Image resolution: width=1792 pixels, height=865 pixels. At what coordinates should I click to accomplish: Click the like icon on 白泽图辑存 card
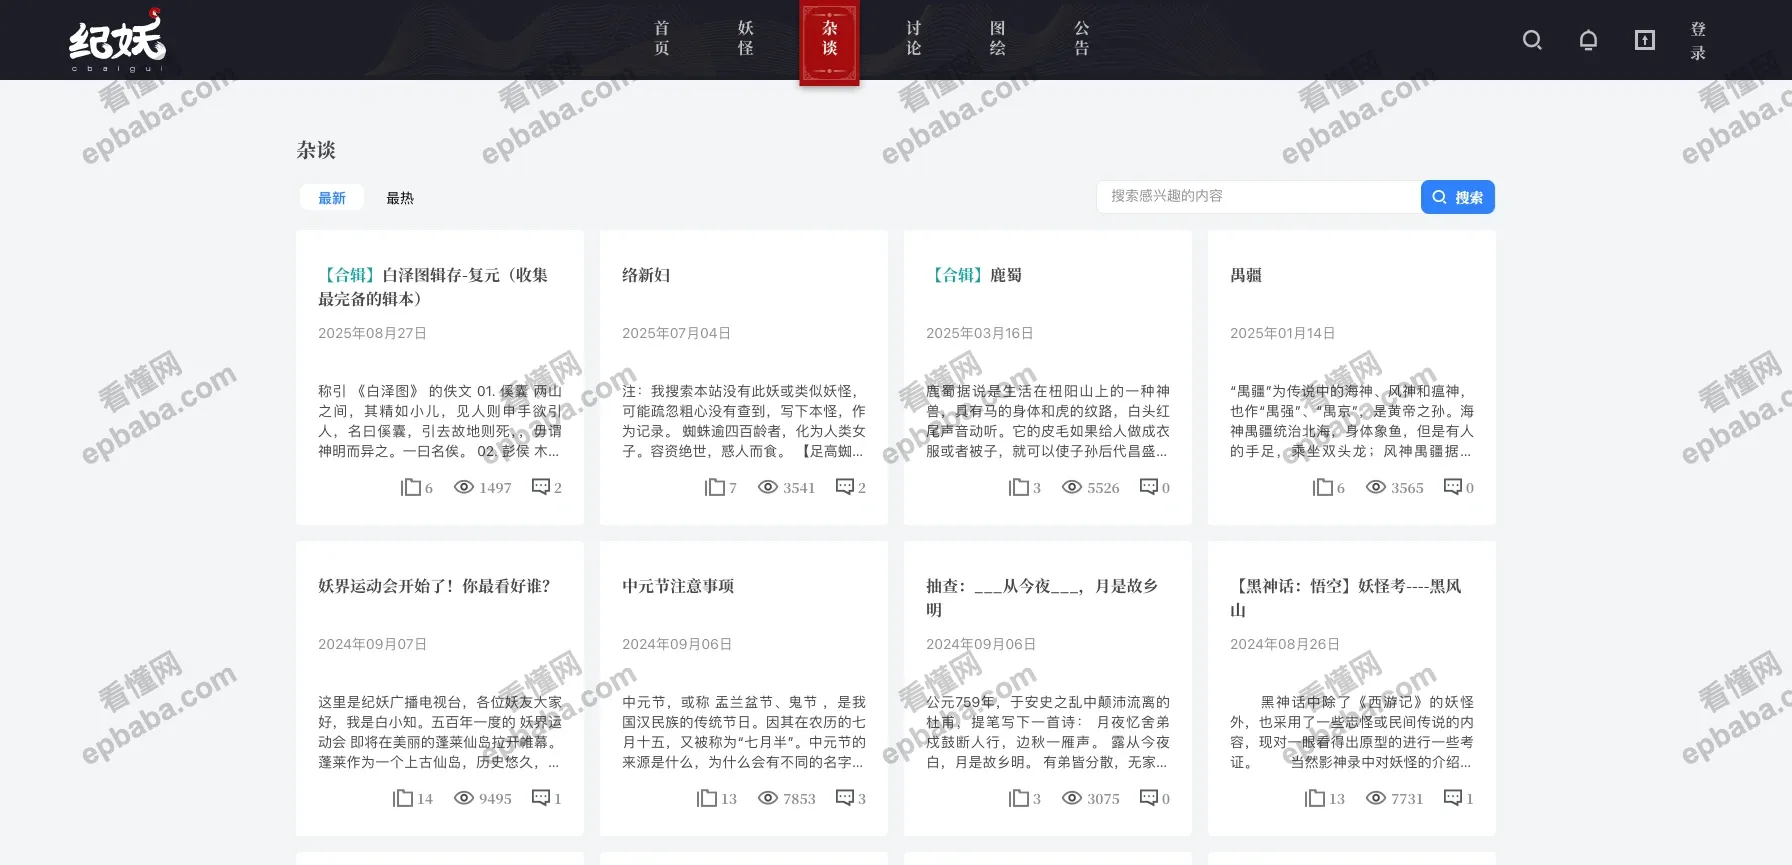point(410,487)
